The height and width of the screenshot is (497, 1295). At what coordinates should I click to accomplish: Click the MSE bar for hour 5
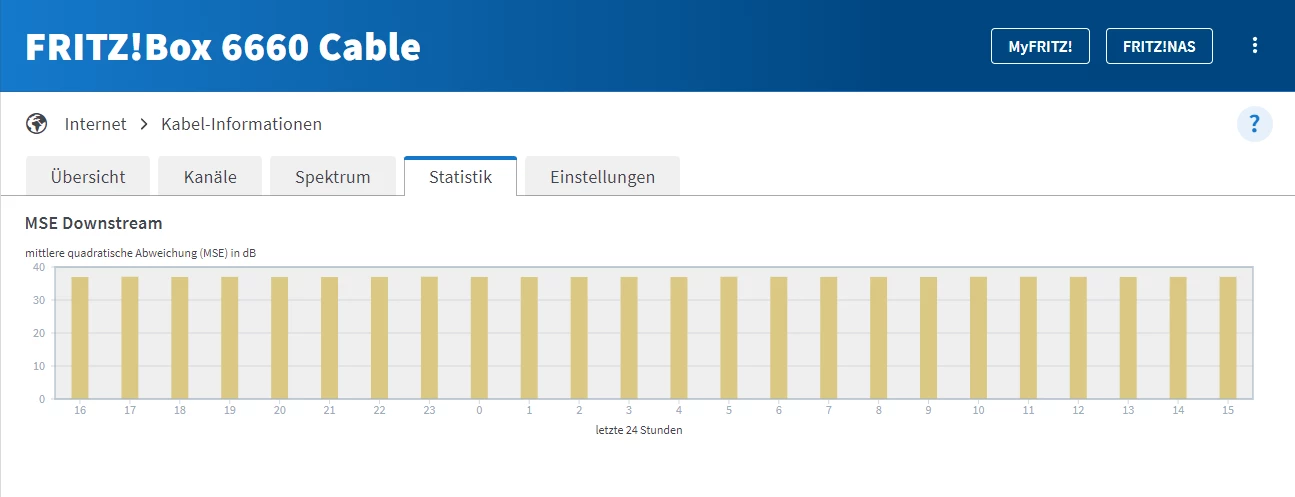729,338
